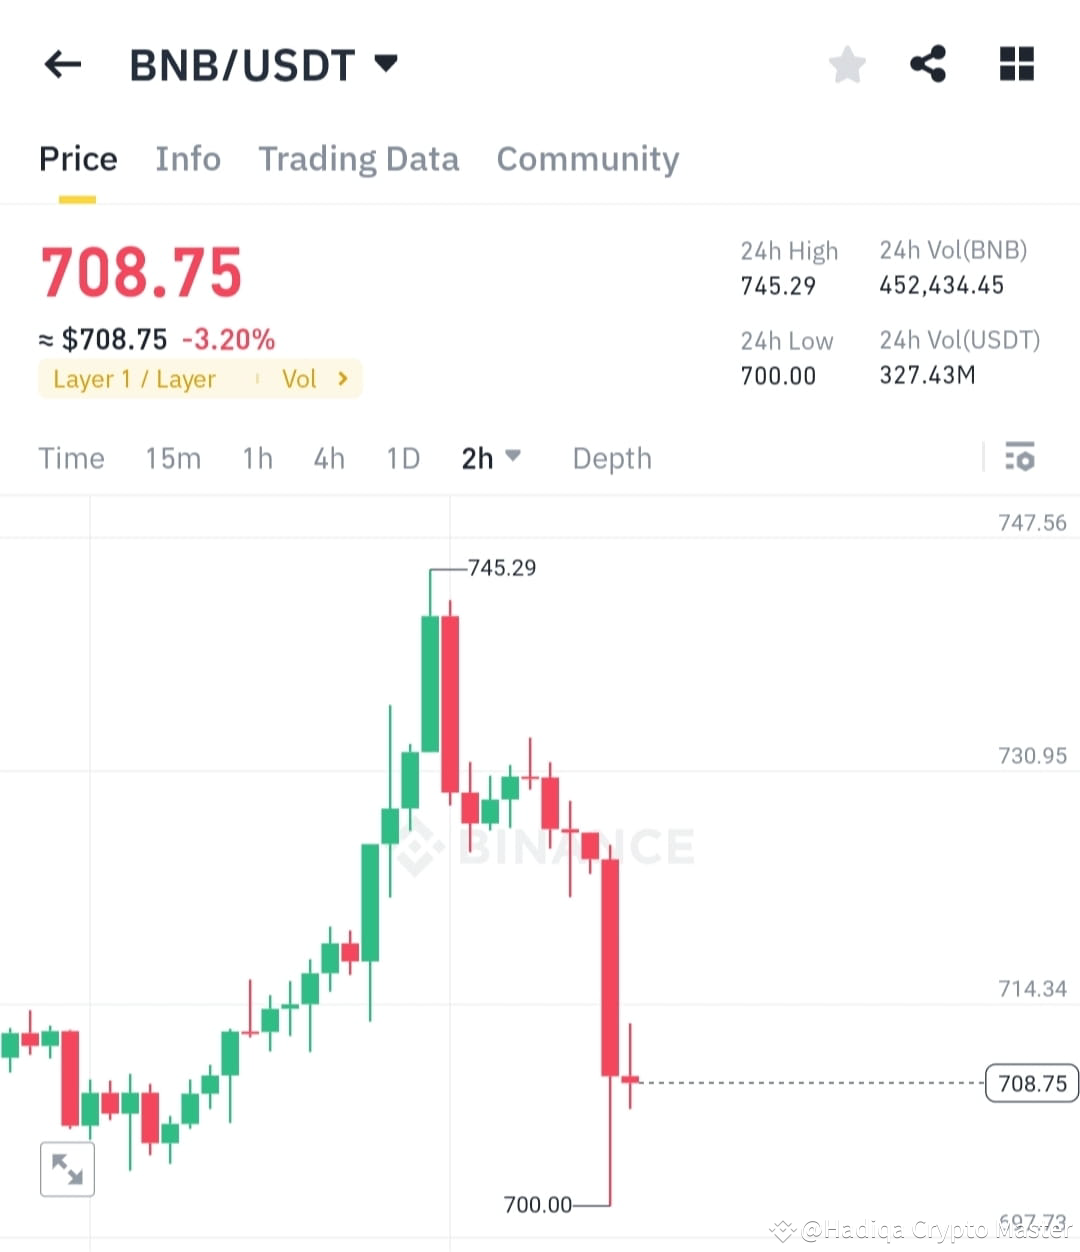Screen dimensions: 1080x1252
Task: Expand the 2h timeframe dropdown
Action: [x=491, y=457]
